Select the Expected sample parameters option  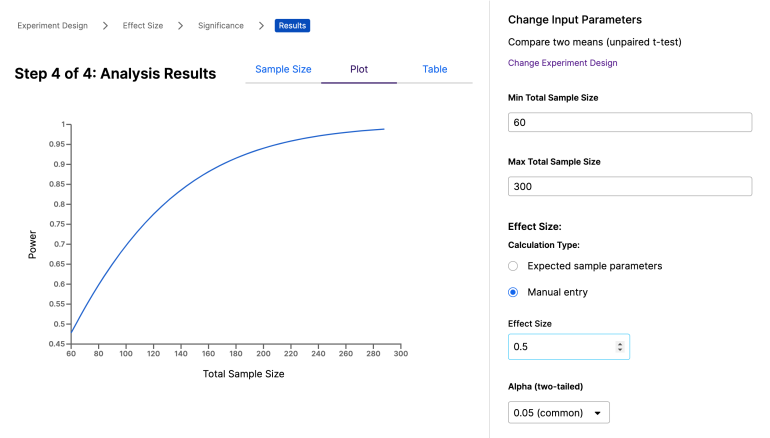point(513,266)
